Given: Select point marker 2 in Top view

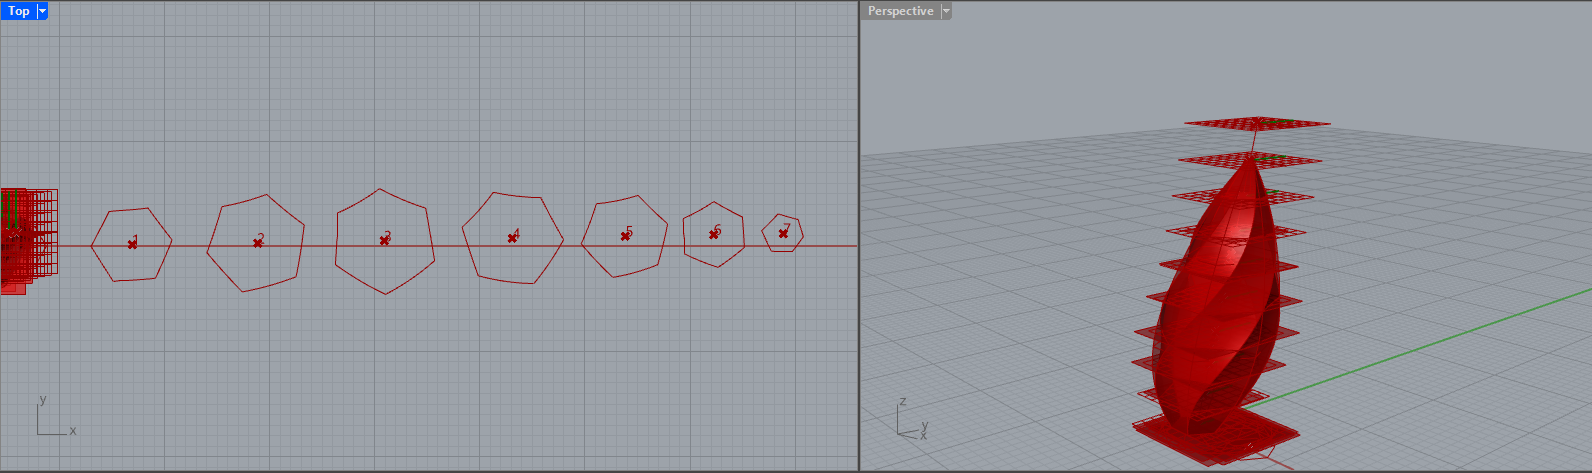Looking at the screenshot, I should pyautogui.click(x=257, y=243).
